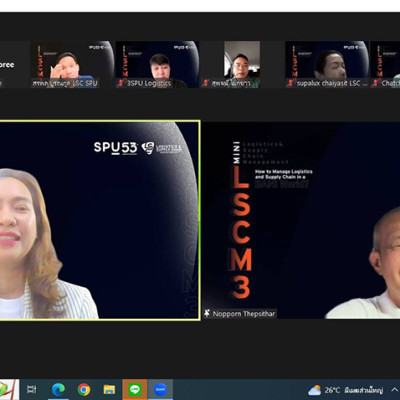Open Google Chrome from the taskbar
400x400 pixels.
[x=84, y=389]
